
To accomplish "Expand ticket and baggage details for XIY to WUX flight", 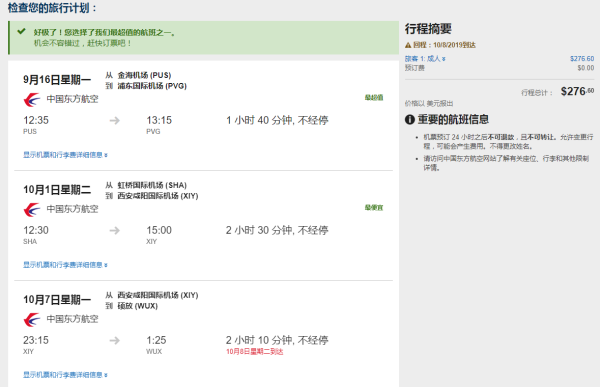I will (x=65, y=375).
